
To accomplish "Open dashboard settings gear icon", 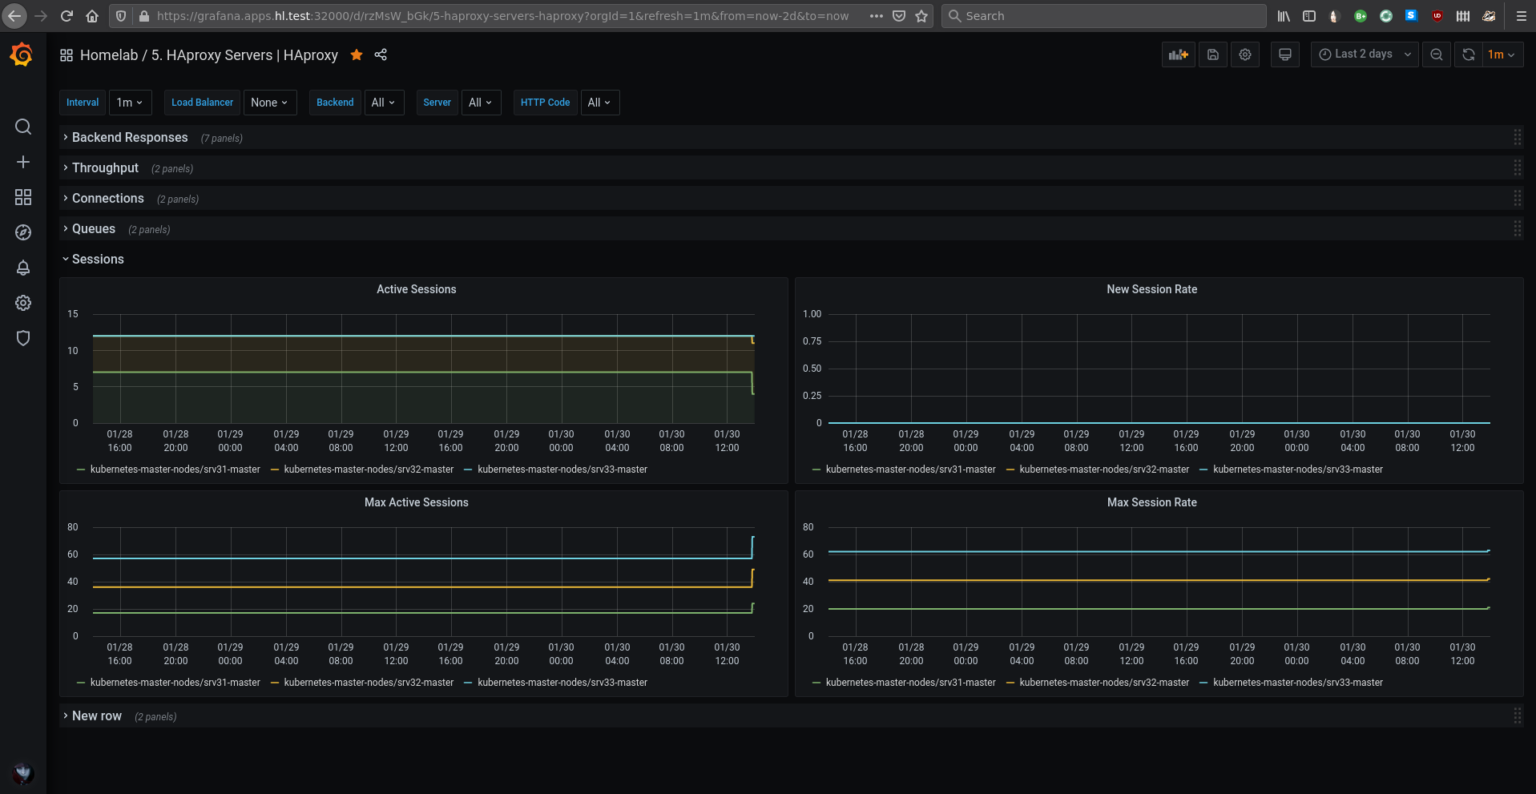I will [x=1245, y=54].
